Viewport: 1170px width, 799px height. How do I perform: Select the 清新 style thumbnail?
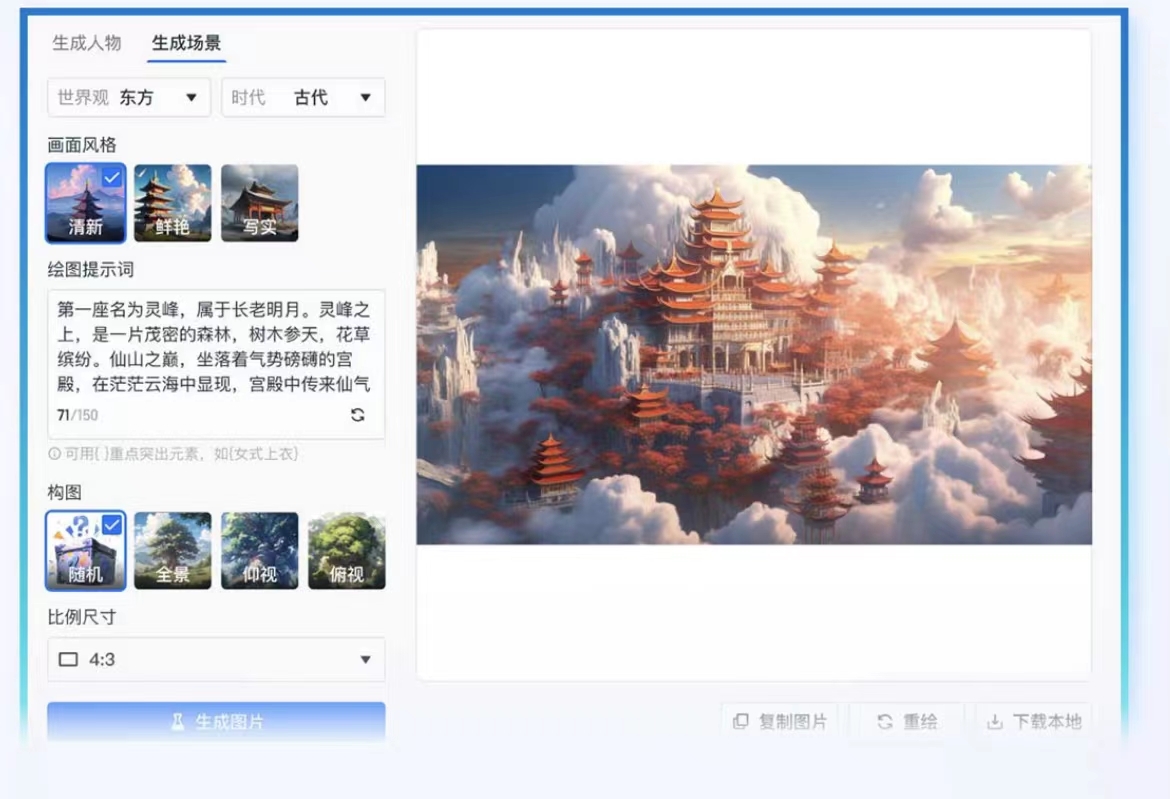(x=86, y=203)
